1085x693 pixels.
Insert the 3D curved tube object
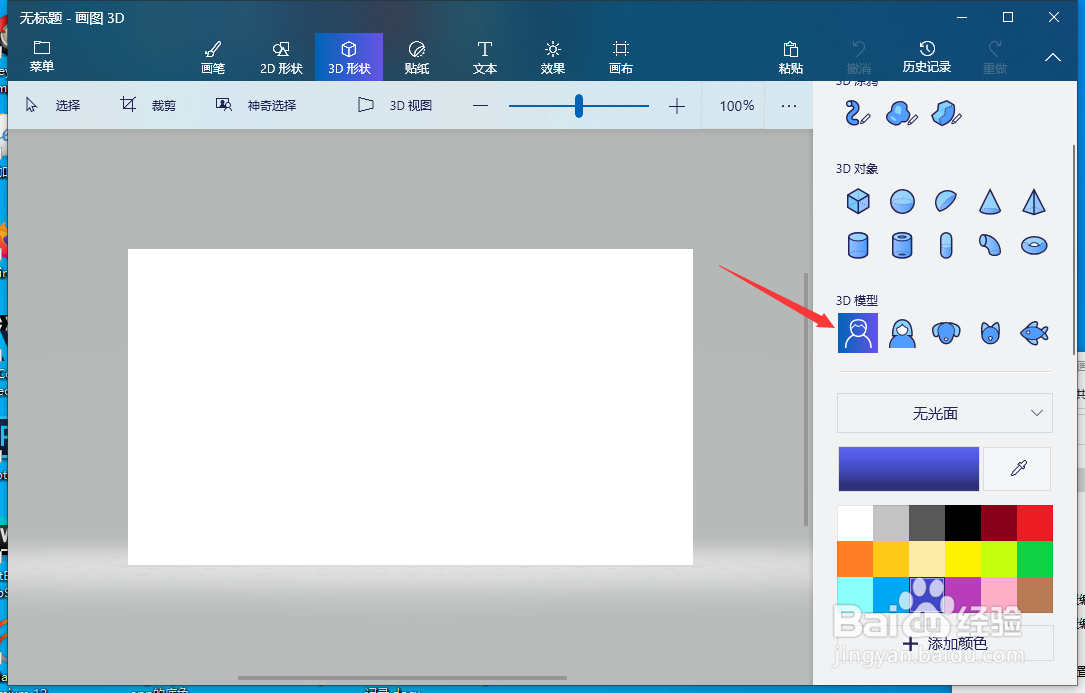(990, 245)
